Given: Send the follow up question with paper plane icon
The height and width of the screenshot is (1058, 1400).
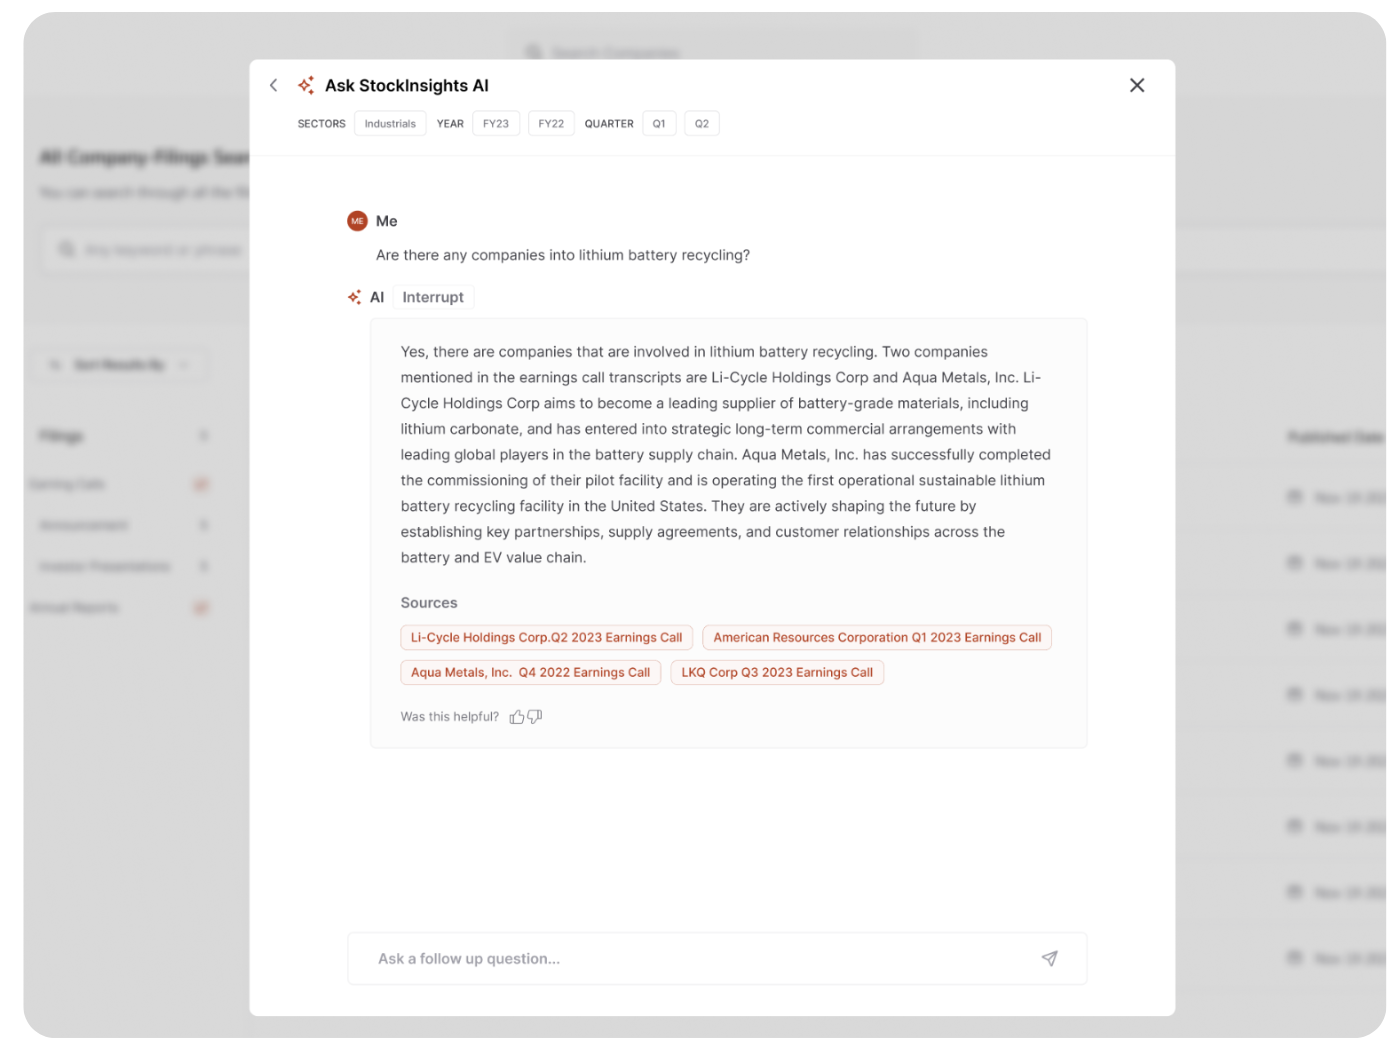Looking at the screenshot, I should point(1049,959).
